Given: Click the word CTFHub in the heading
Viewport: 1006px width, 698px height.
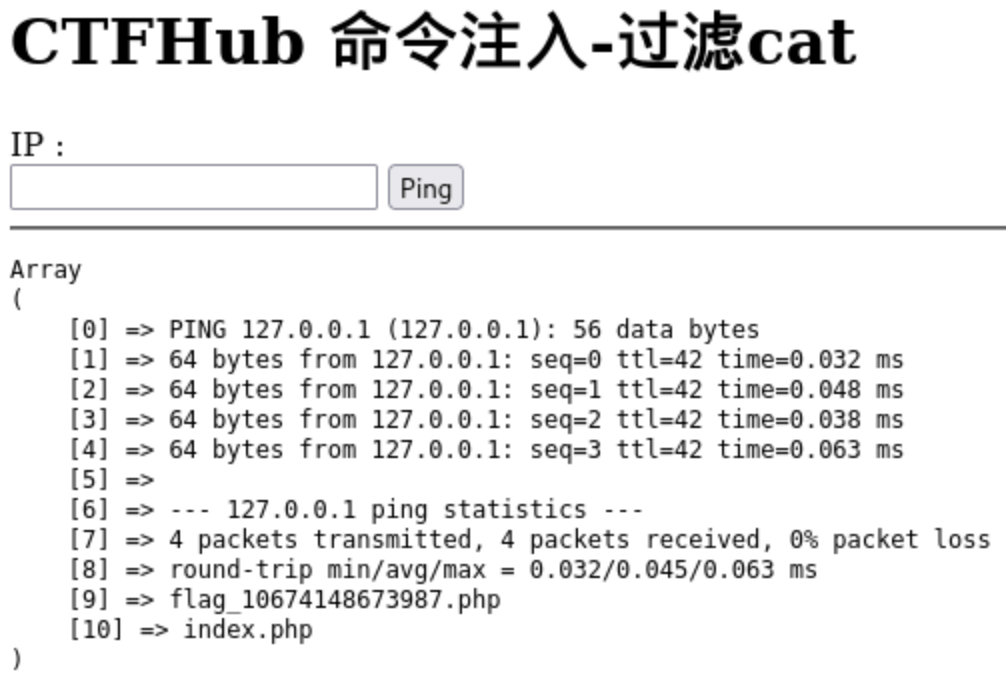Looking at the screenshot, I should click(156, 43).
